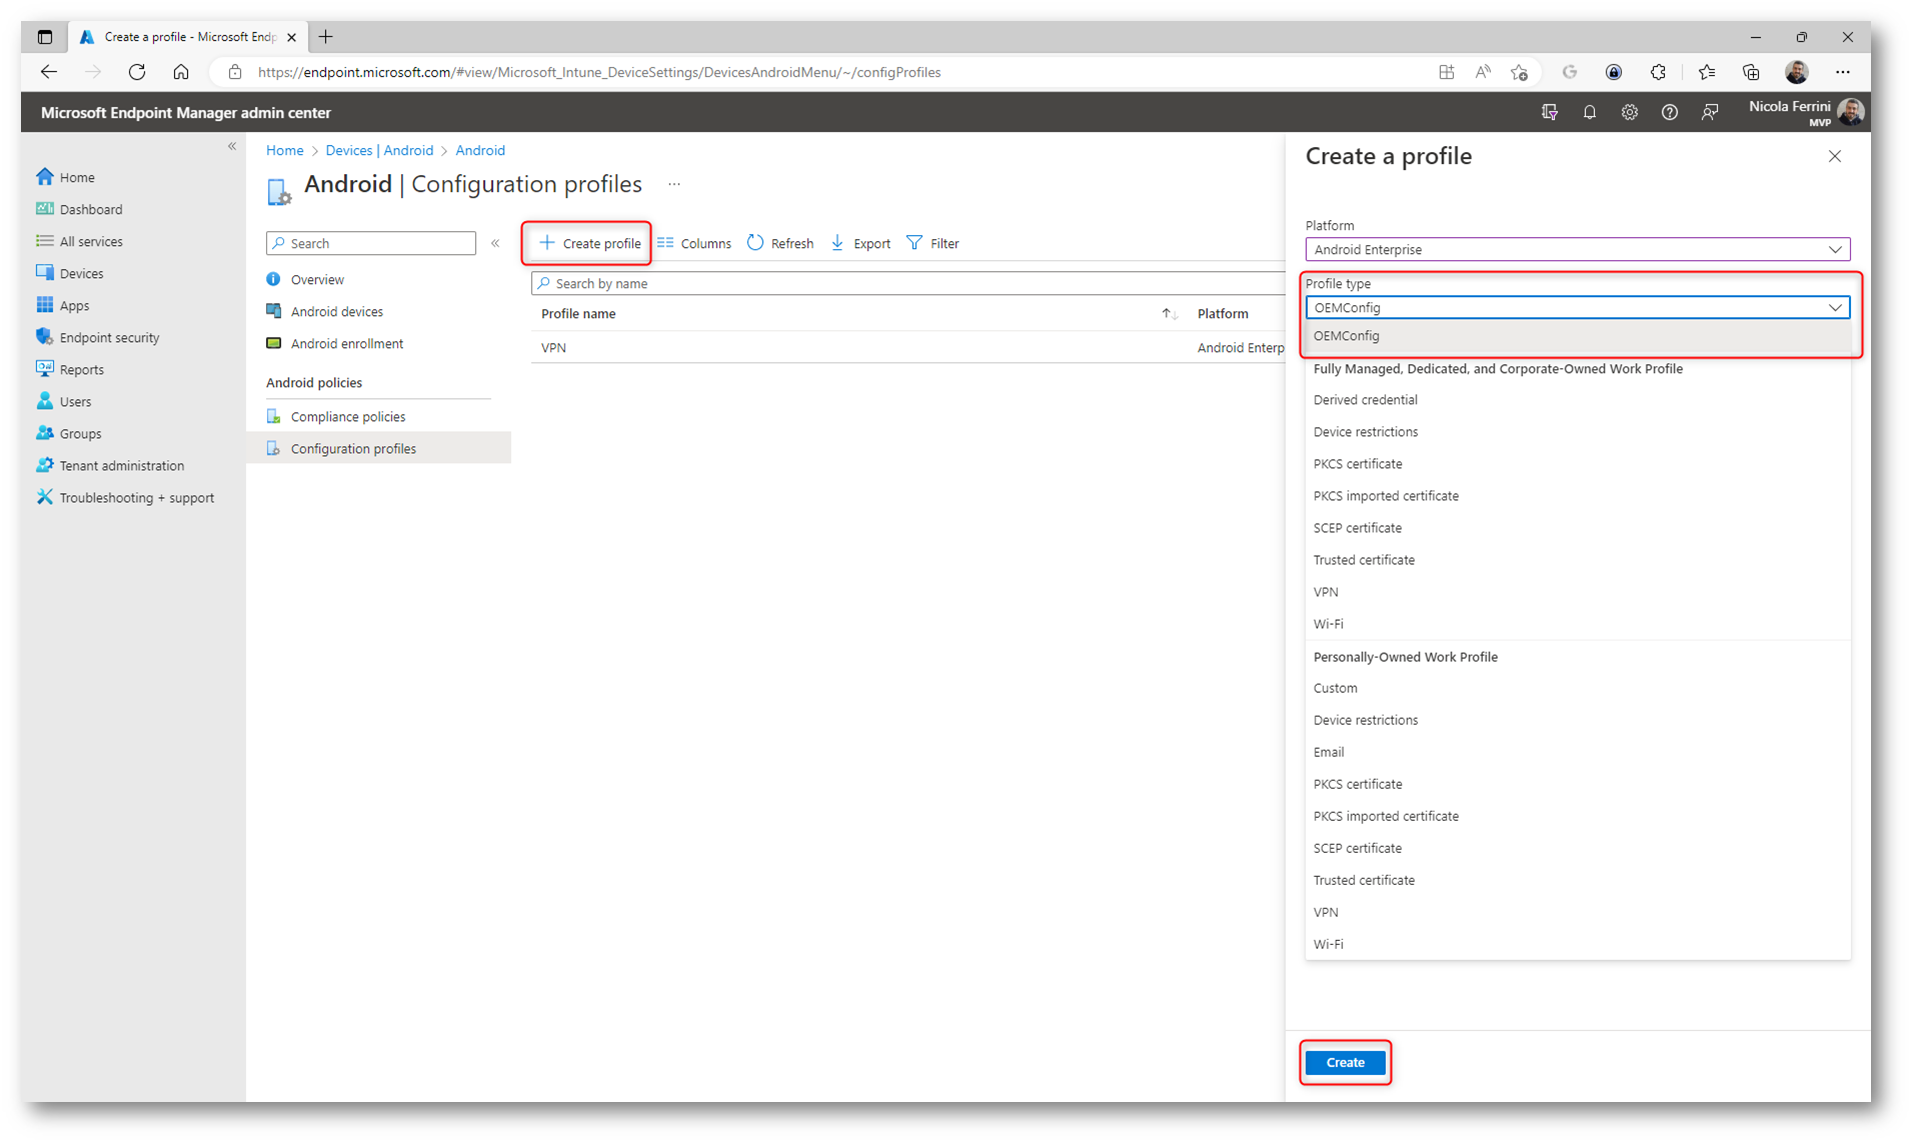The image size is (1913, 1144).
Task: Click the blue Create button
Action: click(1345, 1062)
